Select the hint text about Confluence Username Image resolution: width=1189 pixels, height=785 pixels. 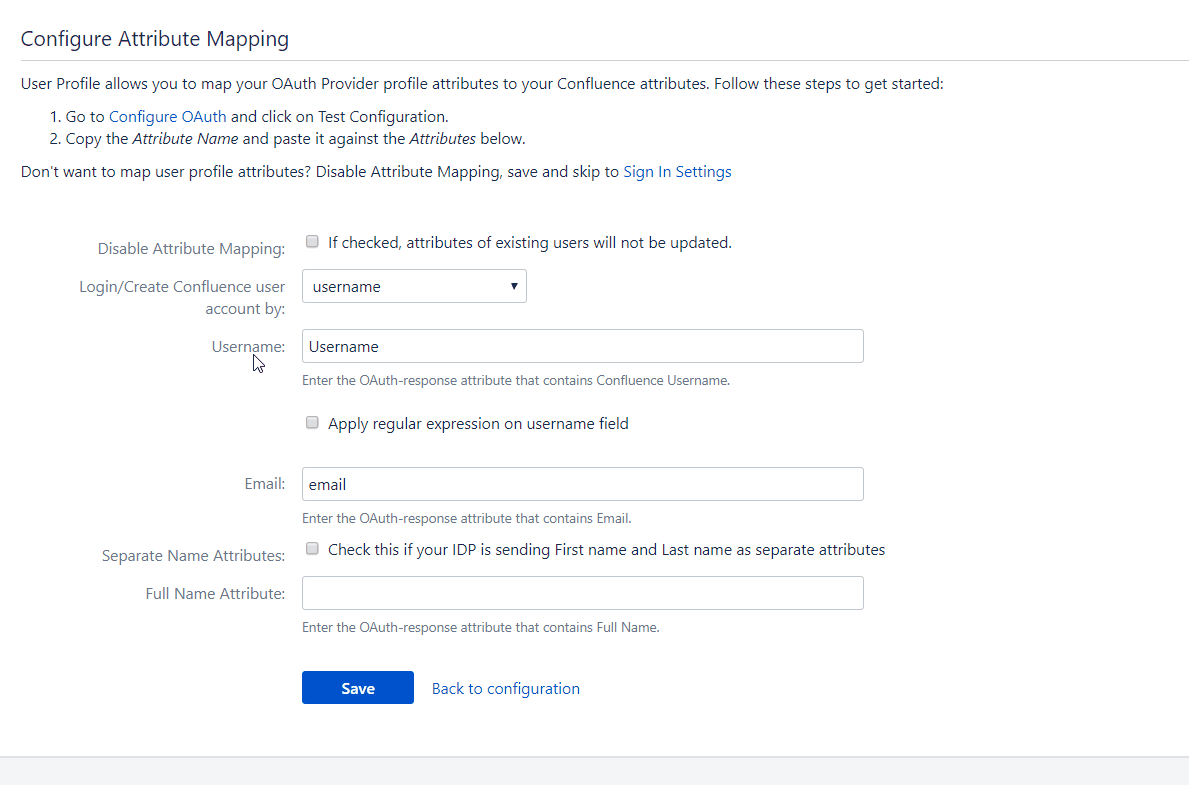click(x=516, y=381)
